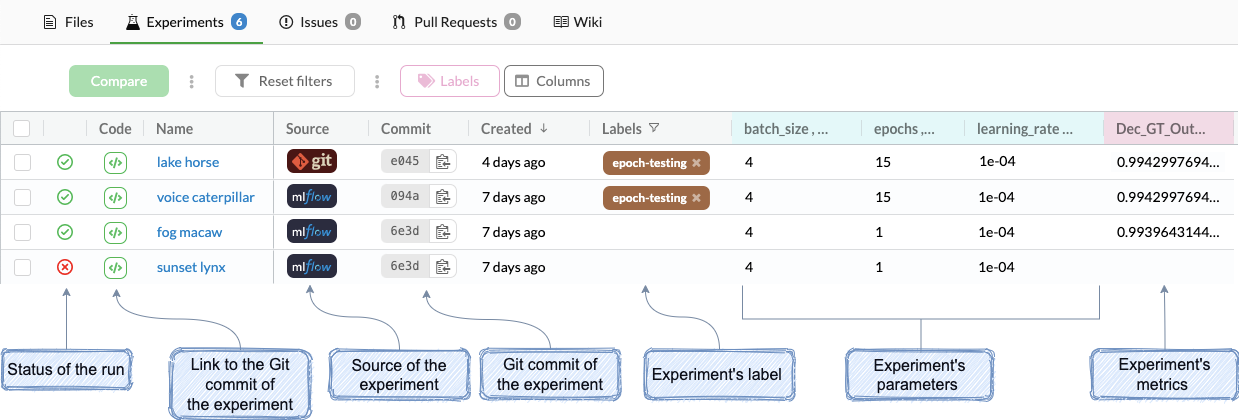
Task: Open code link for sunset lynx run
Action: coord(115,267)
